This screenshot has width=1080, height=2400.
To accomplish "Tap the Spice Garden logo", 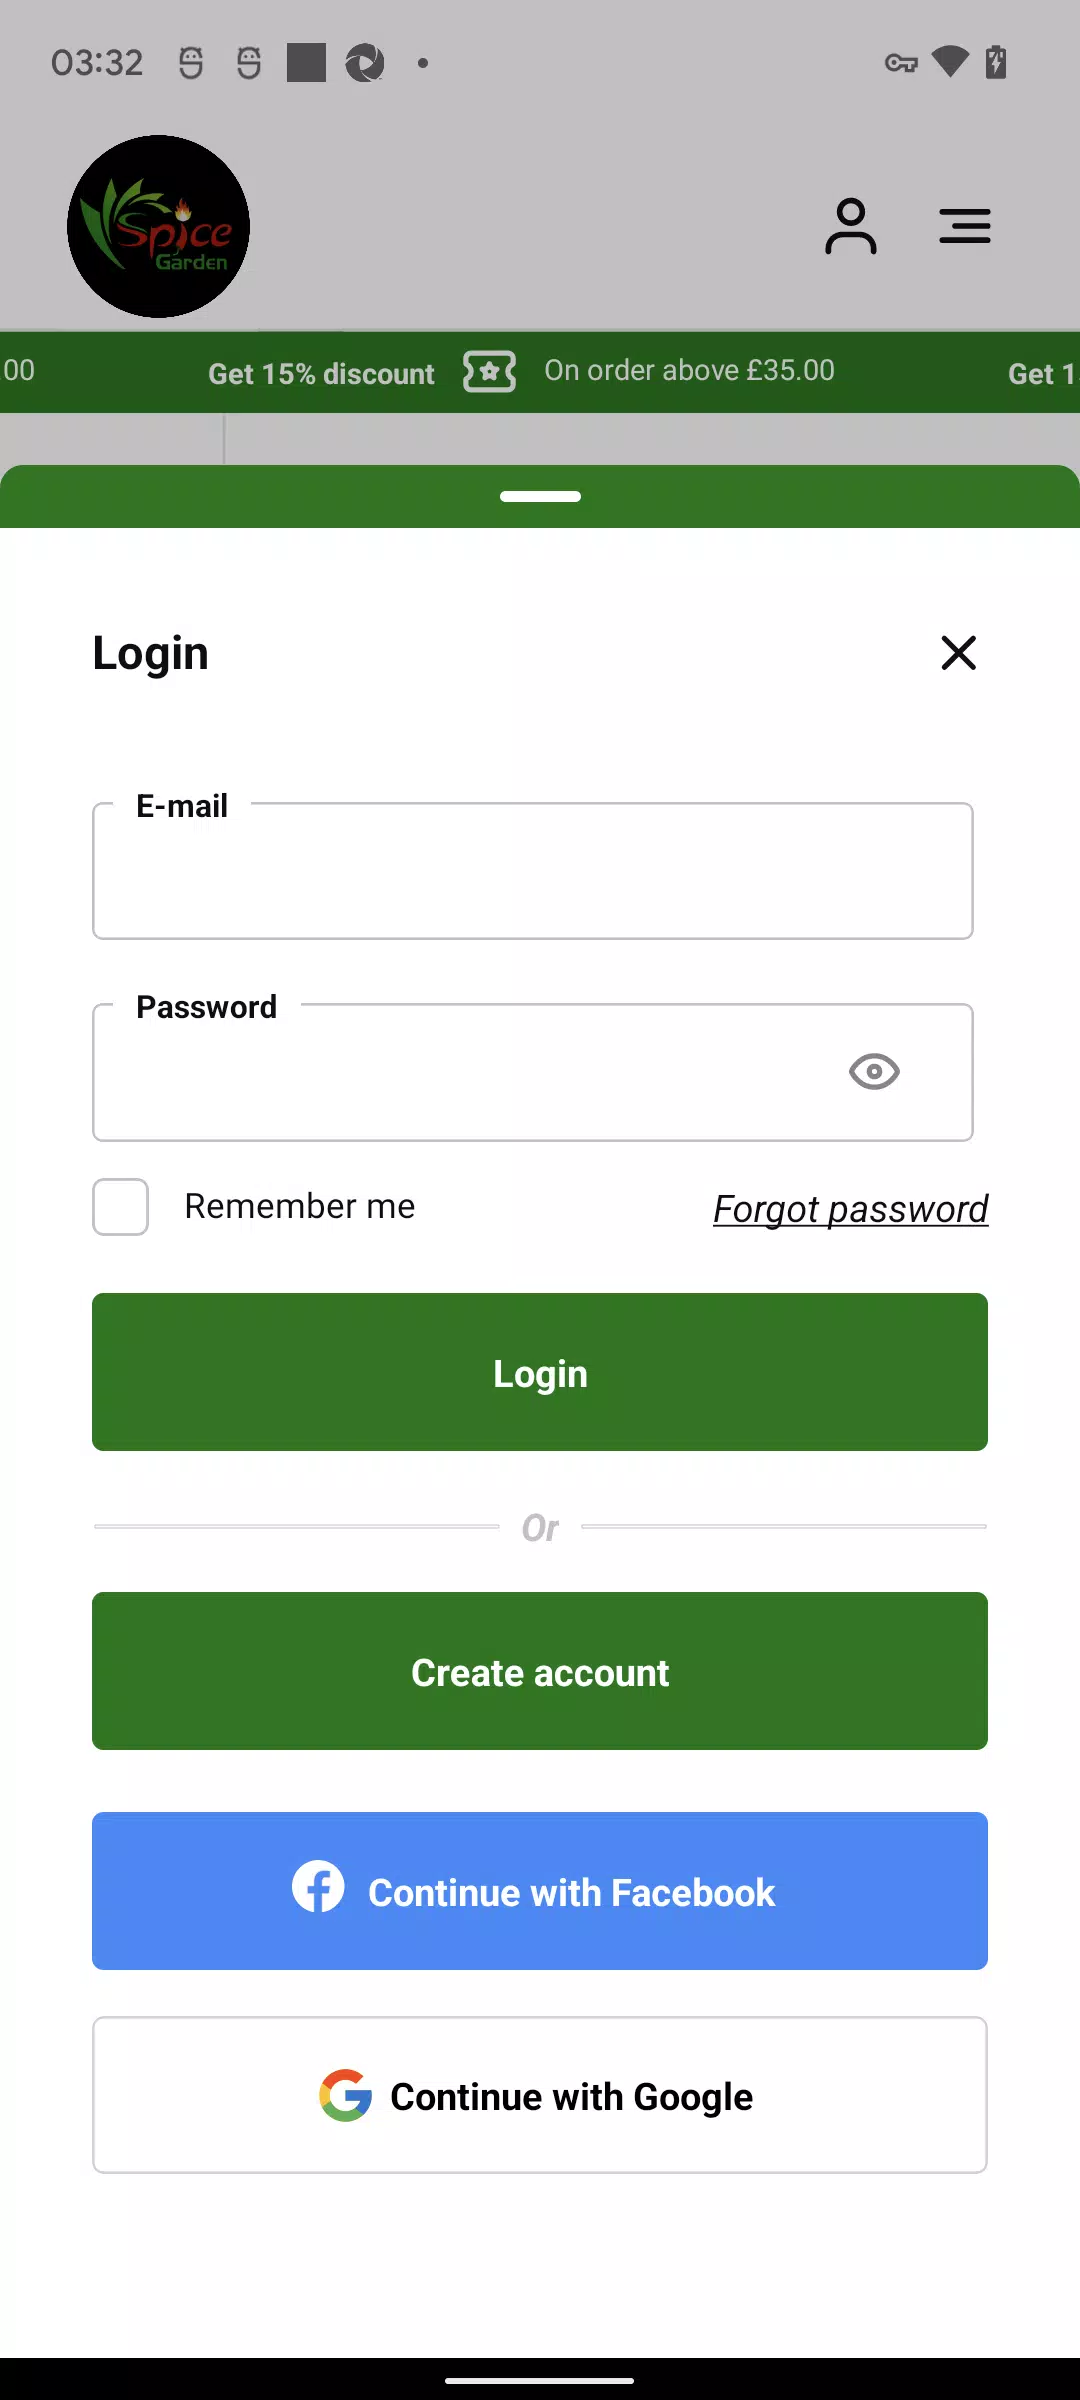I will 158,227.
